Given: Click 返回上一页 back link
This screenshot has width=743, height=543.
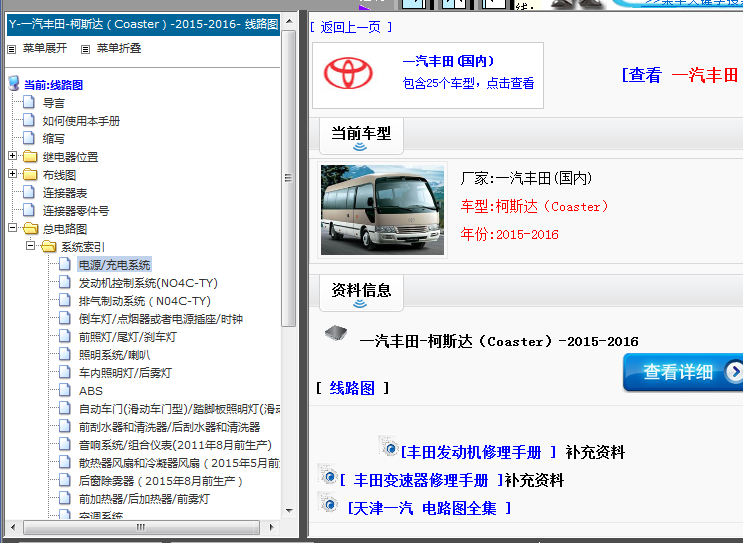Looking at the screenshot, I should (351, 27).
